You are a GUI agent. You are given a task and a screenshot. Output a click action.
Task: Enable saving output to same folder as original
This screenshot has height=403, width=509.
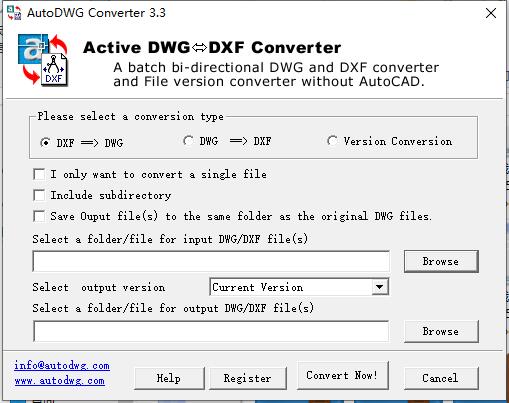(39, 216)
